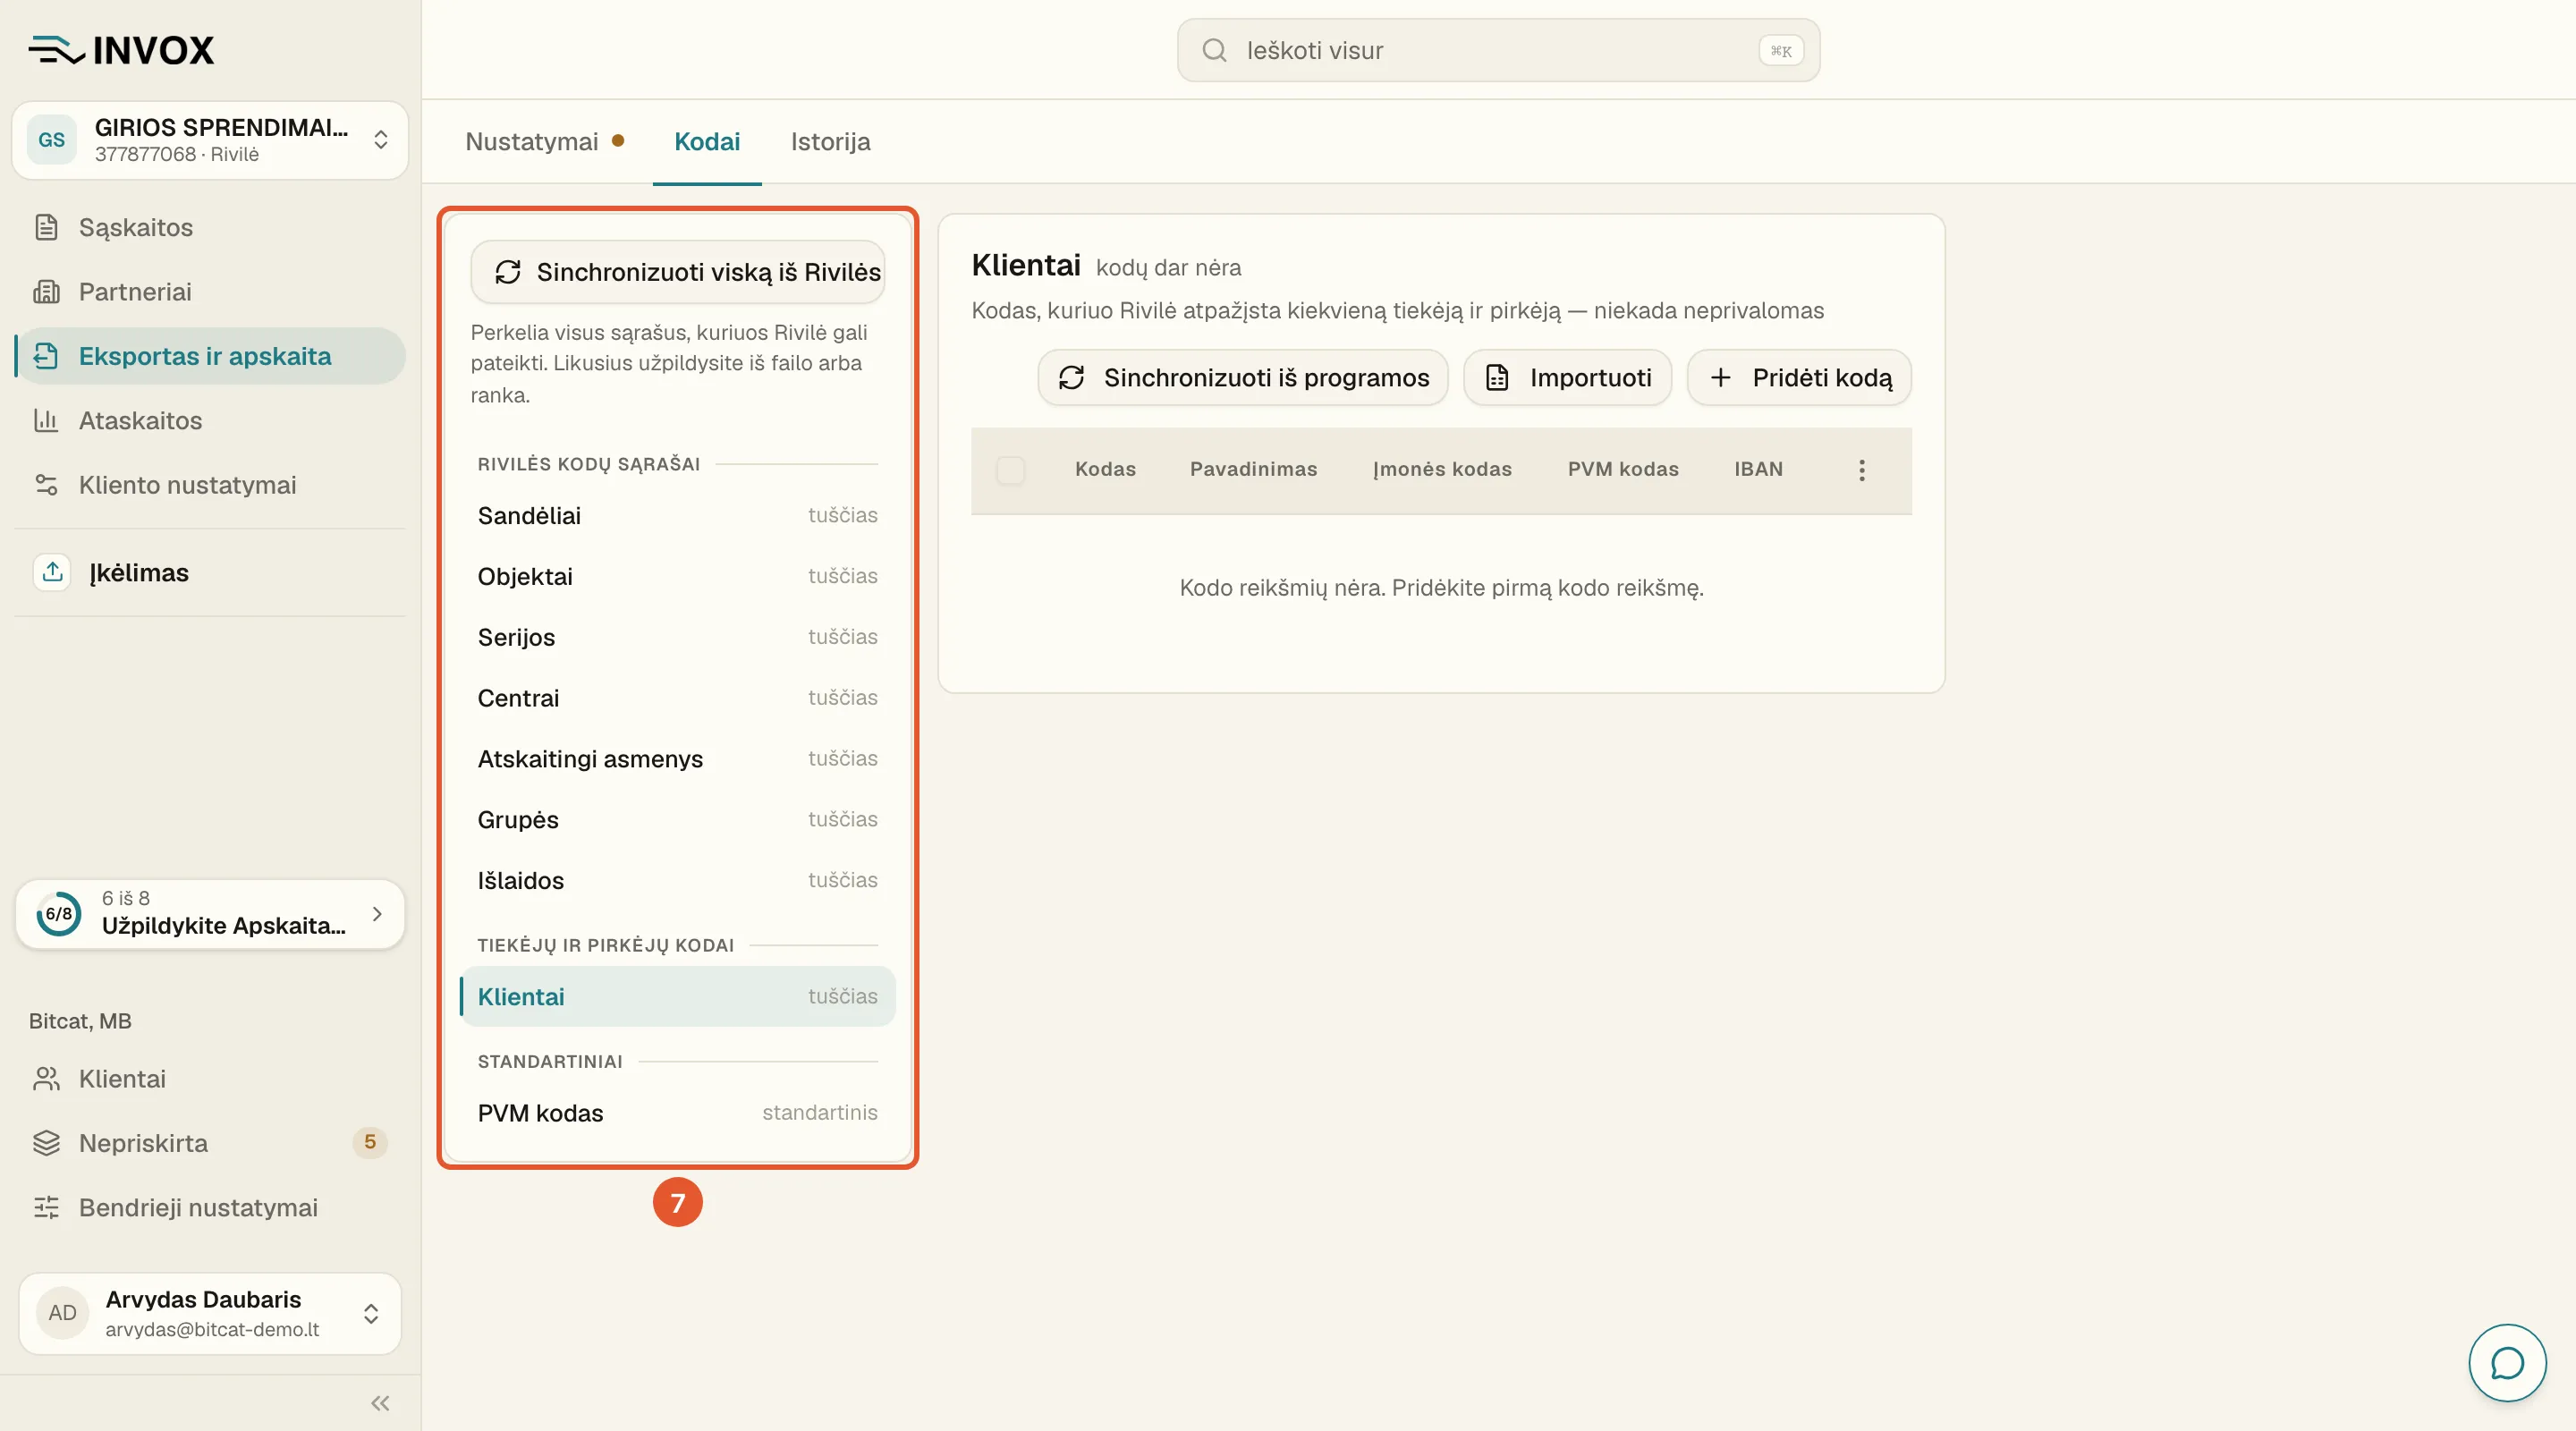Expand the Užpildykite Apskaita progress item
The height and width of the screenshot is (1431, 2576).
click(210, 913)
